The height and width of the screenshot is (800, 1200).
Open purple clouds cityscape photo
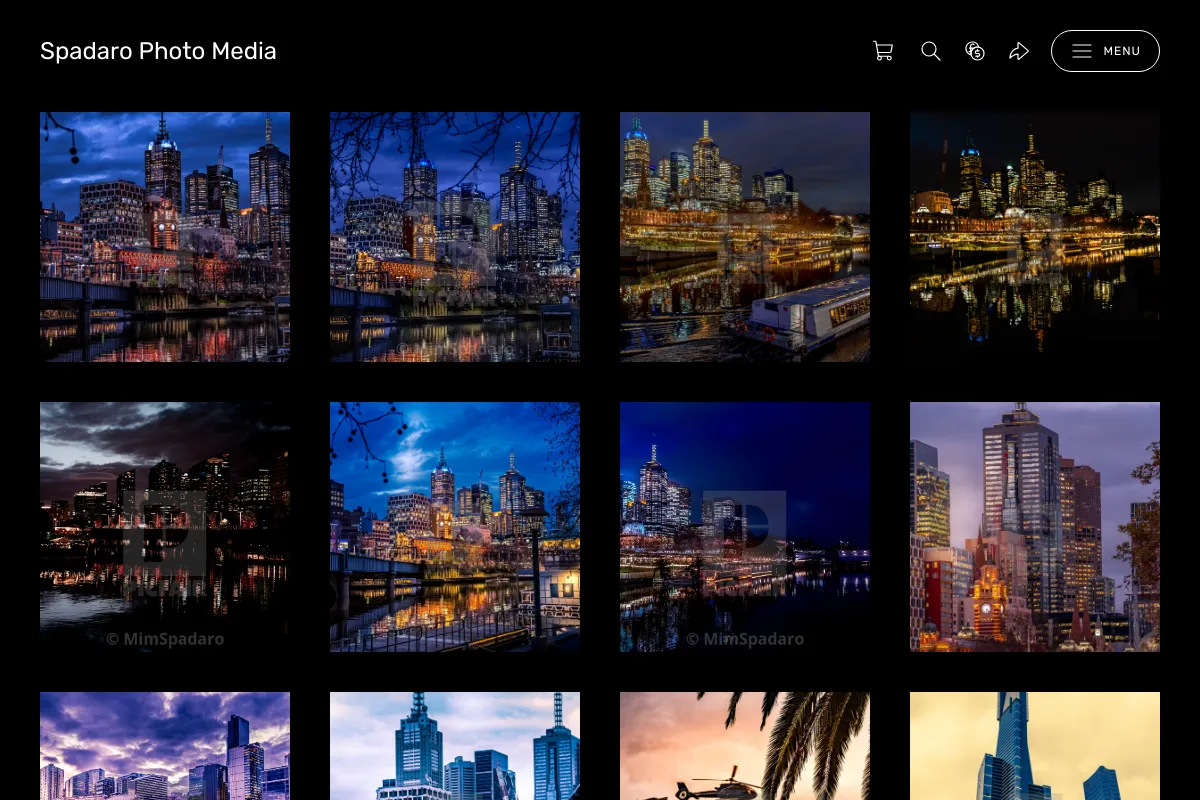165,746
